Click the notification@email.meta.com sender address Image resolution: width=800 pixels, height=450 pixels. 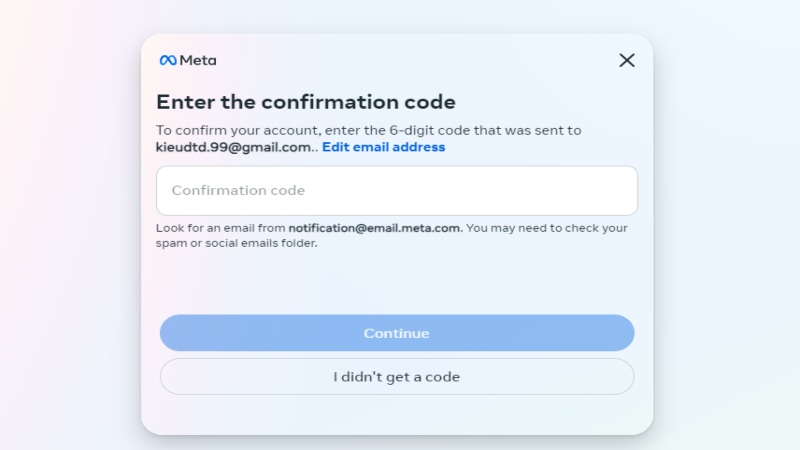374,228
